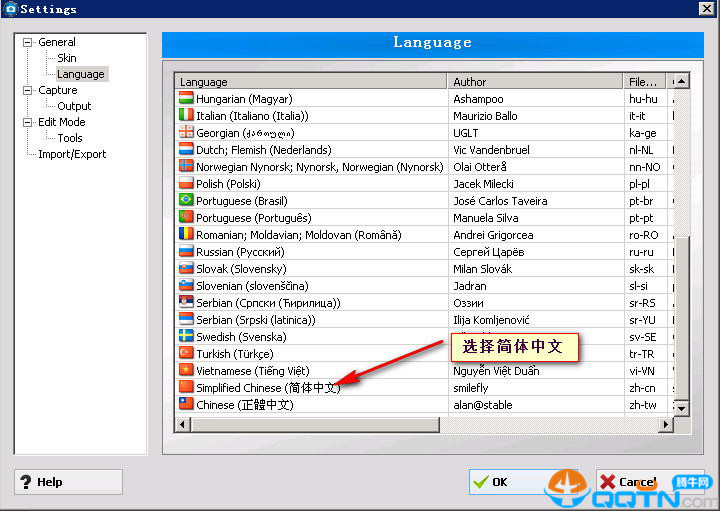Click the Vietnamese flag icon

(x=185, y=370)
